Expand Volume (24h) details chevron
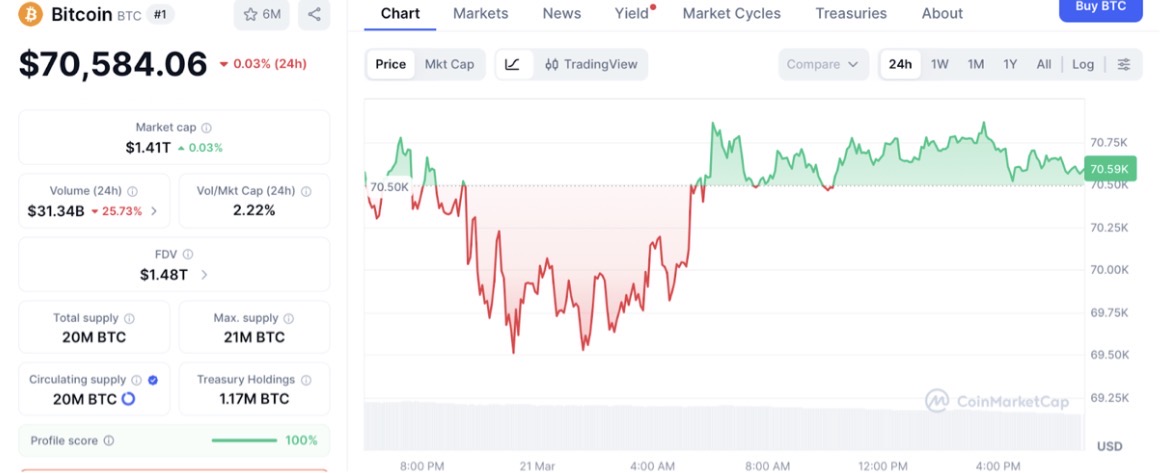1162x473 pixels. click(154, 211)
